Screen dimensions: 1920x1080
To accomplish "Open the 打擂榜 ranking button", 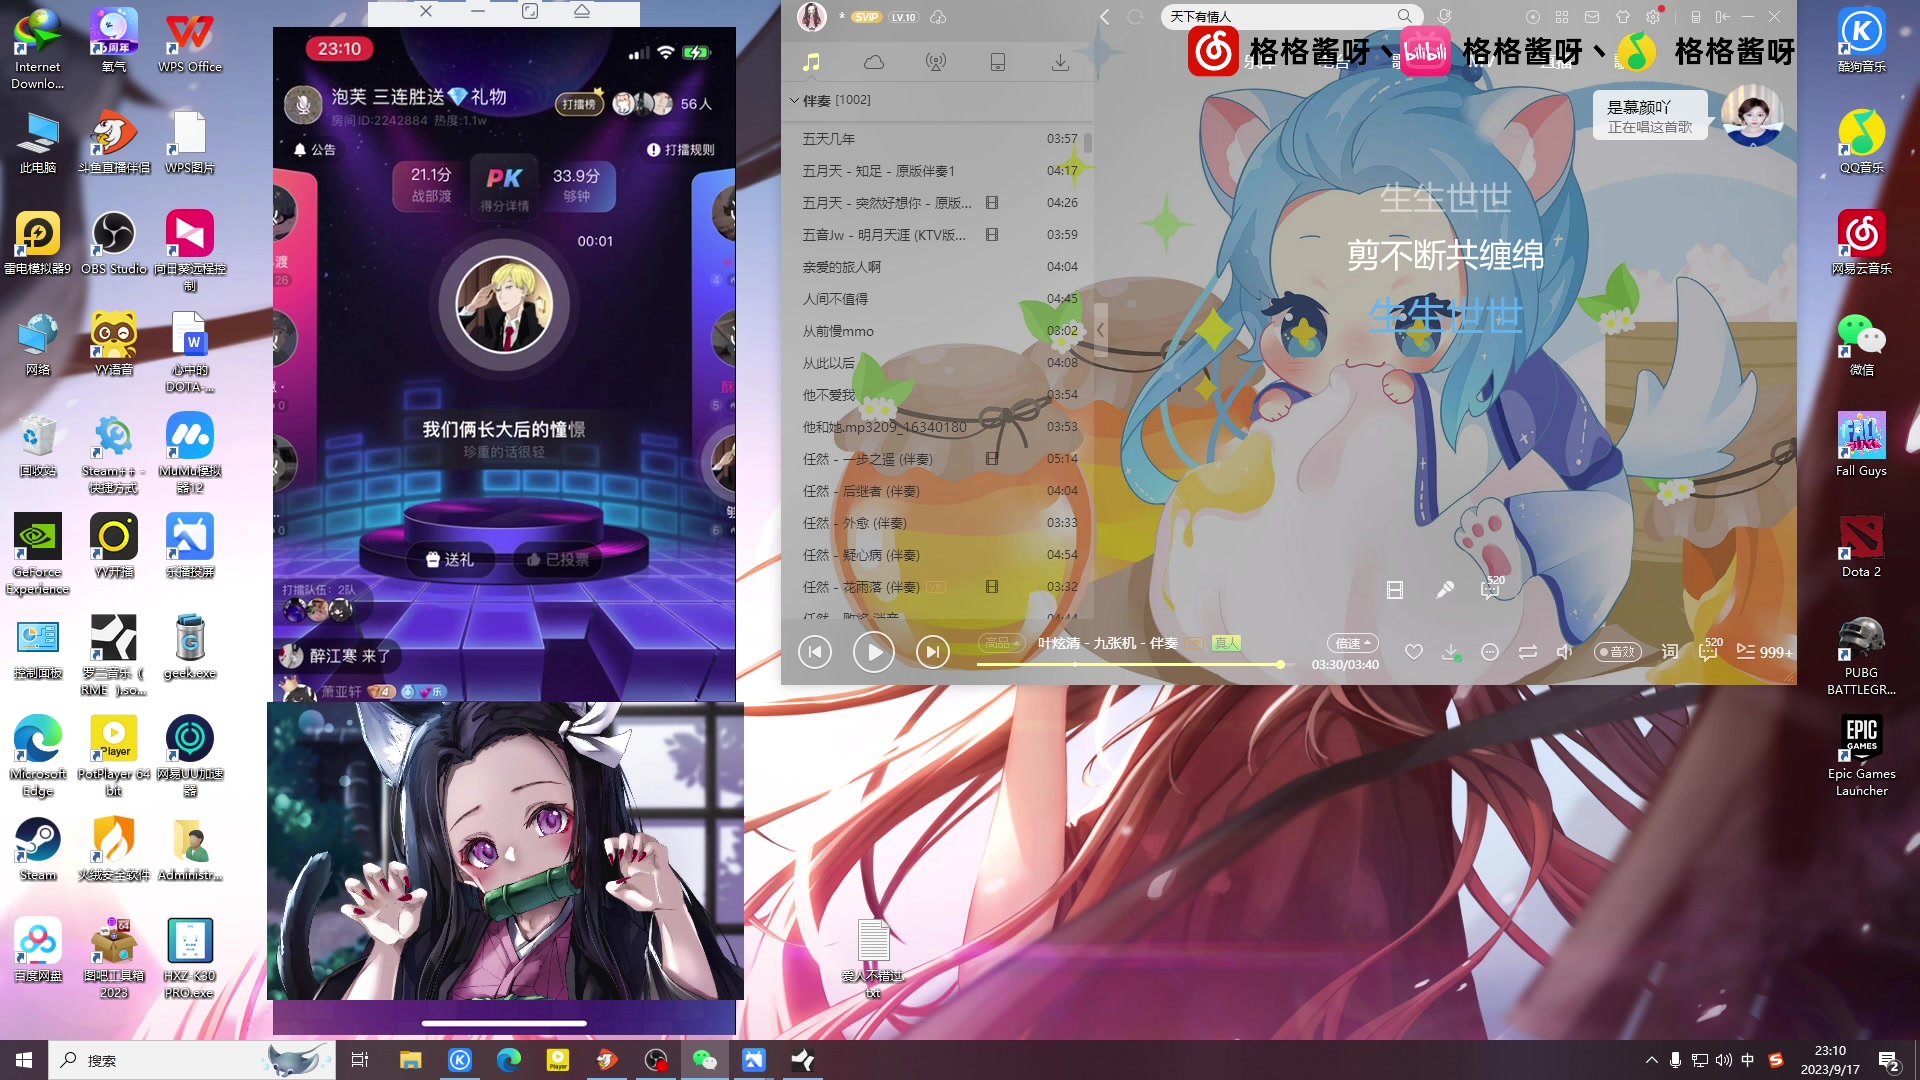I will pyautogui.click(x=579, y=104).
